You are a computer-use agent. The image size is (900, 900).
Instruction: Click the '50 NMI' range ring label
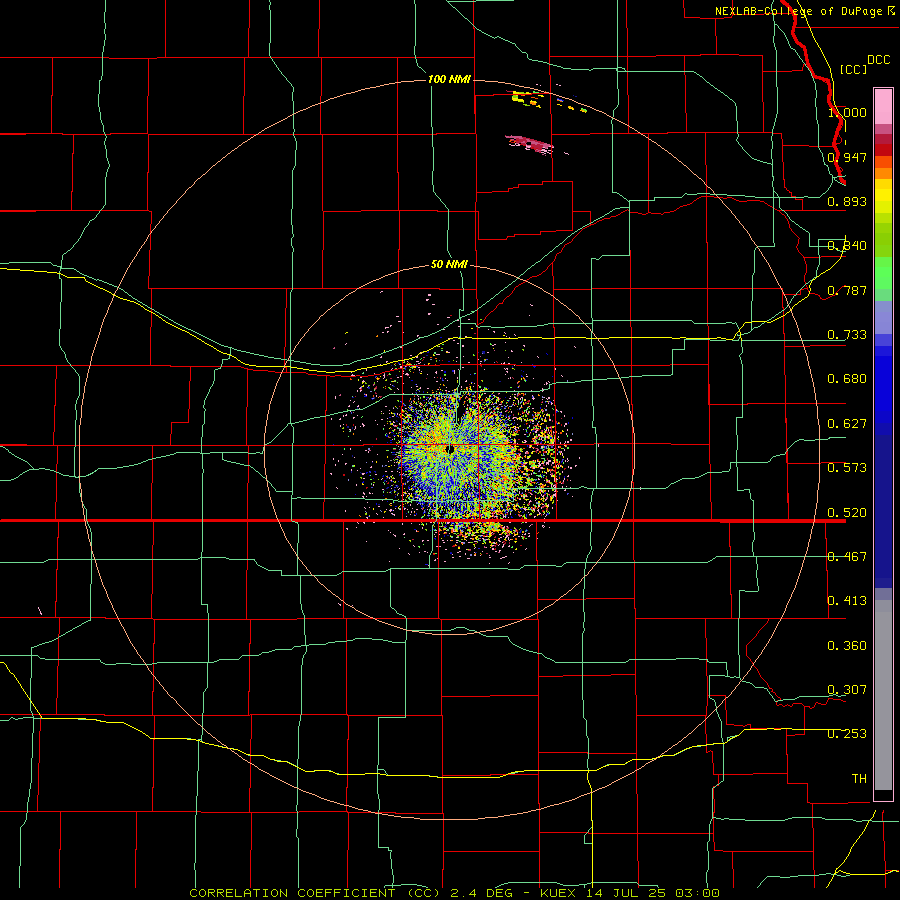449,264
